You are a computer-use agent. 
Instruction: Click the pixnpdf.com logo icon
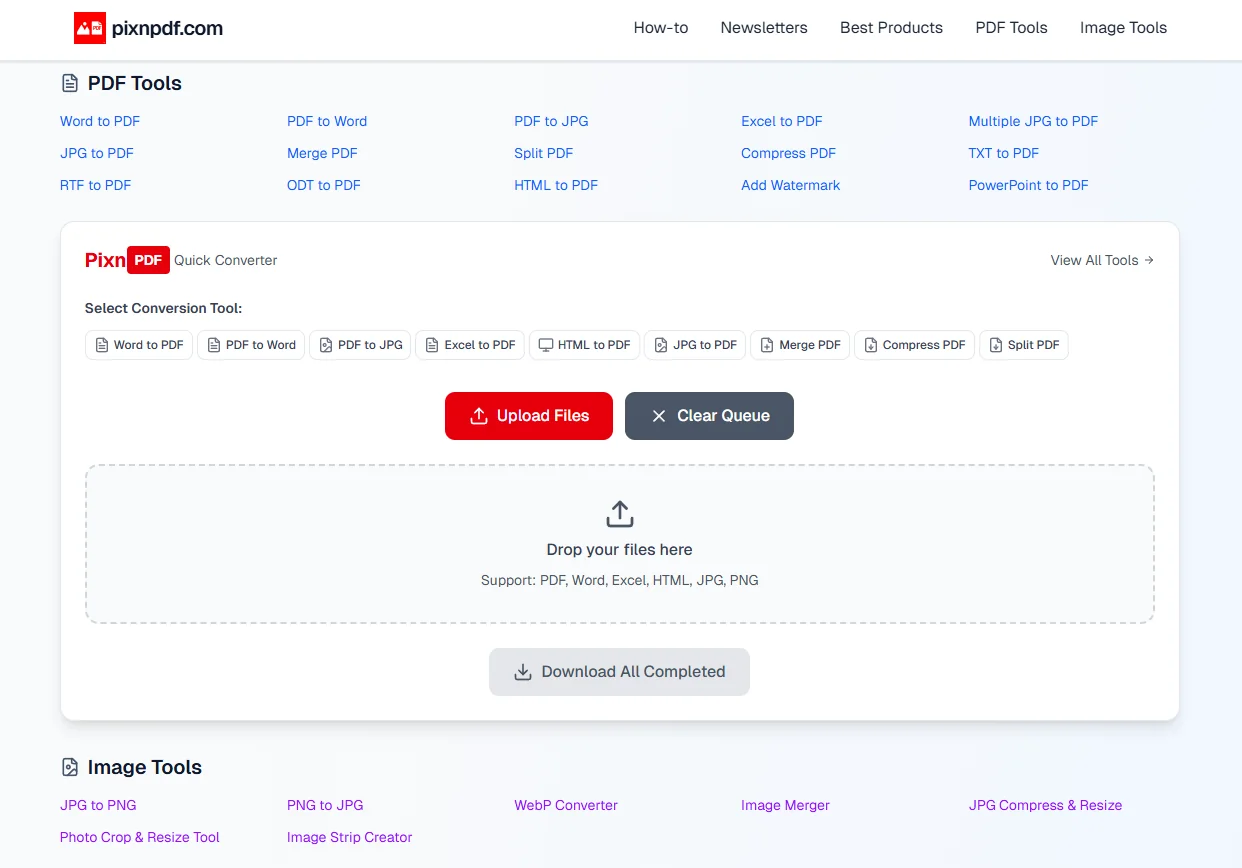pyautogui.click(x=88, y=27)
